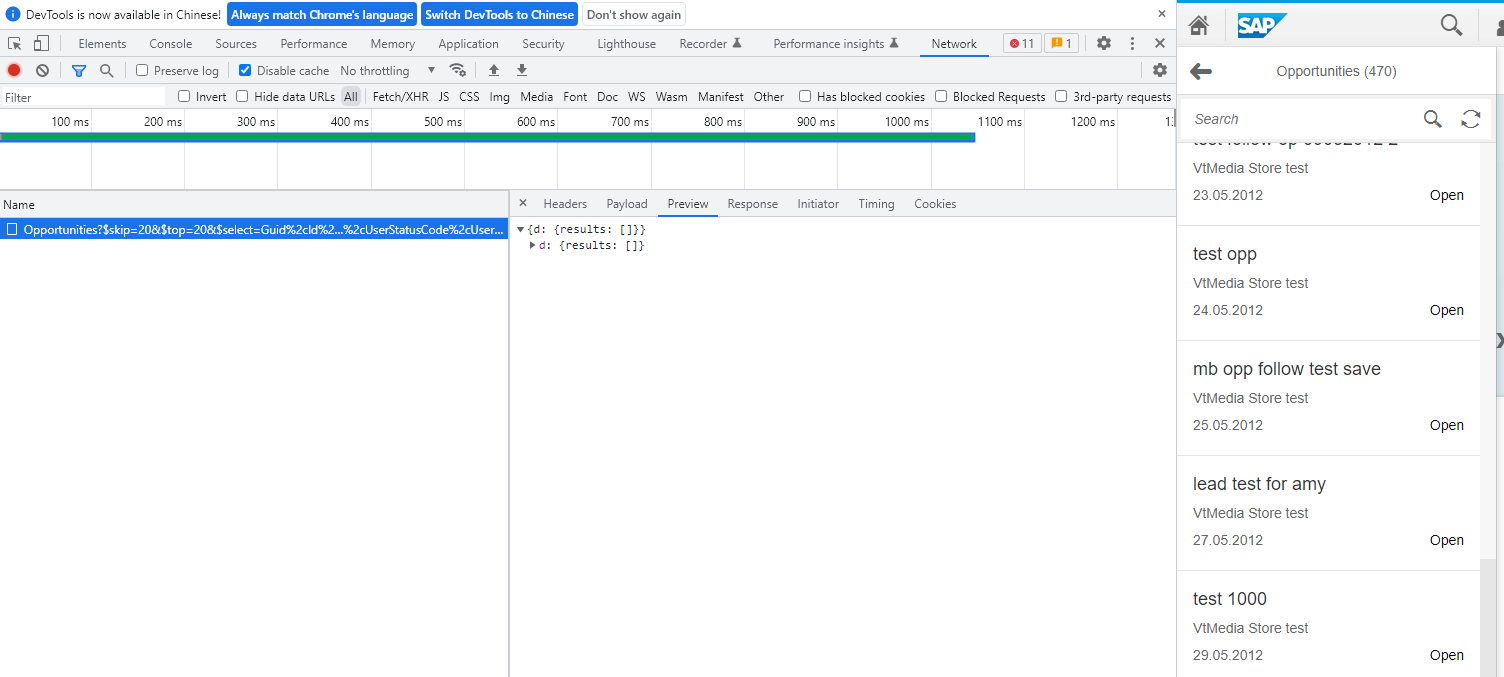Select the Opportunities?$skip=20 request row

click(254, 229)
